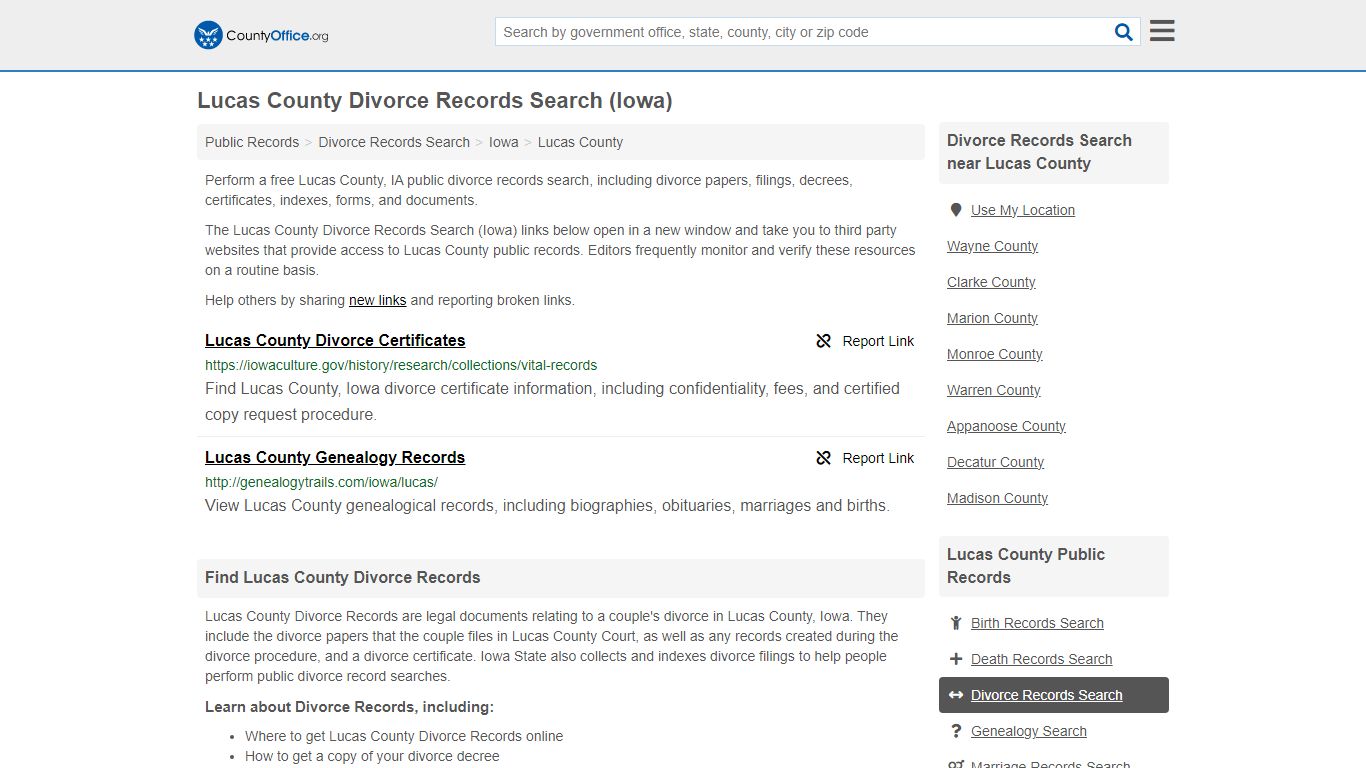Viewport: 1366px width, 768px height.
Task: Open Warren County divorce records
Action: click(993, 390)
